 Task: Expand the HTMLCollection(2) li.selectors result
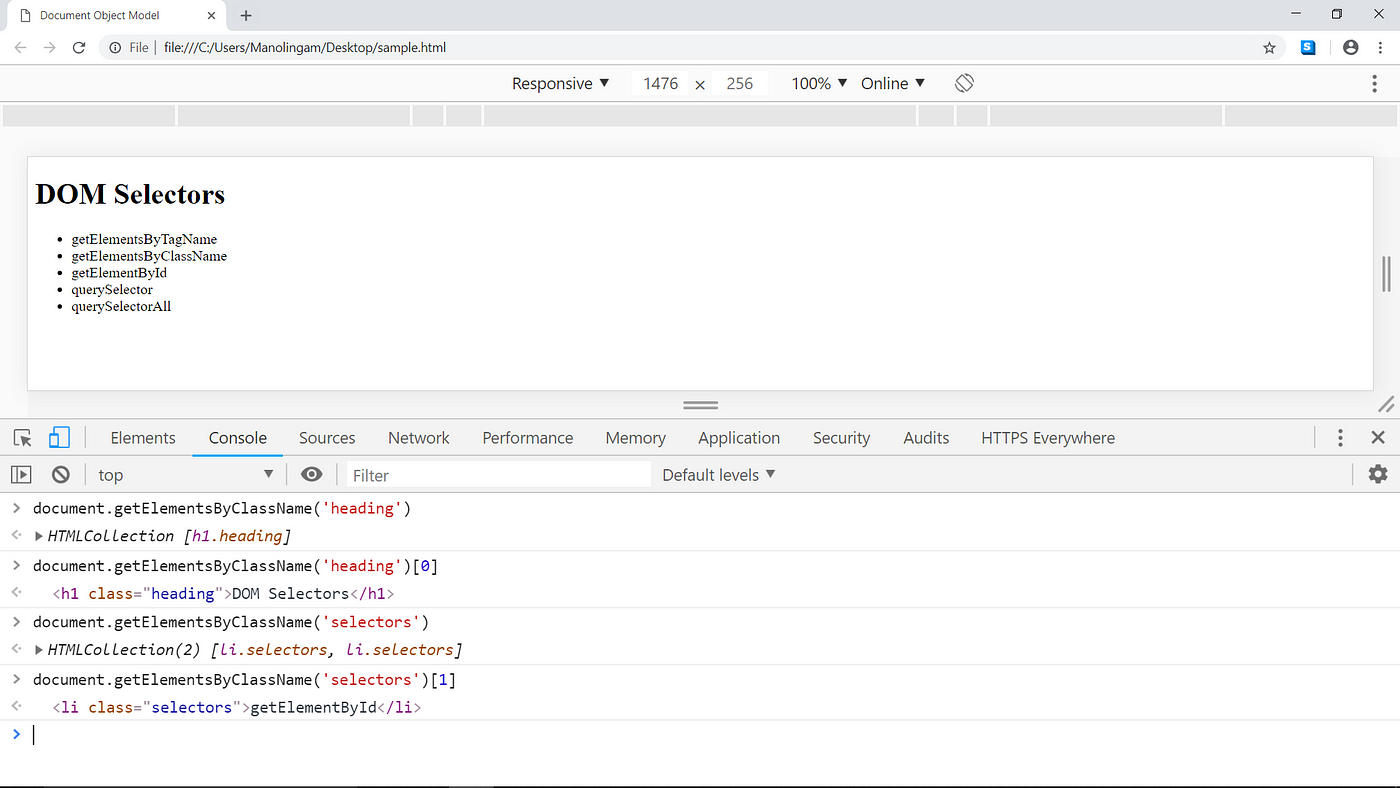click(x=39, y=650)
